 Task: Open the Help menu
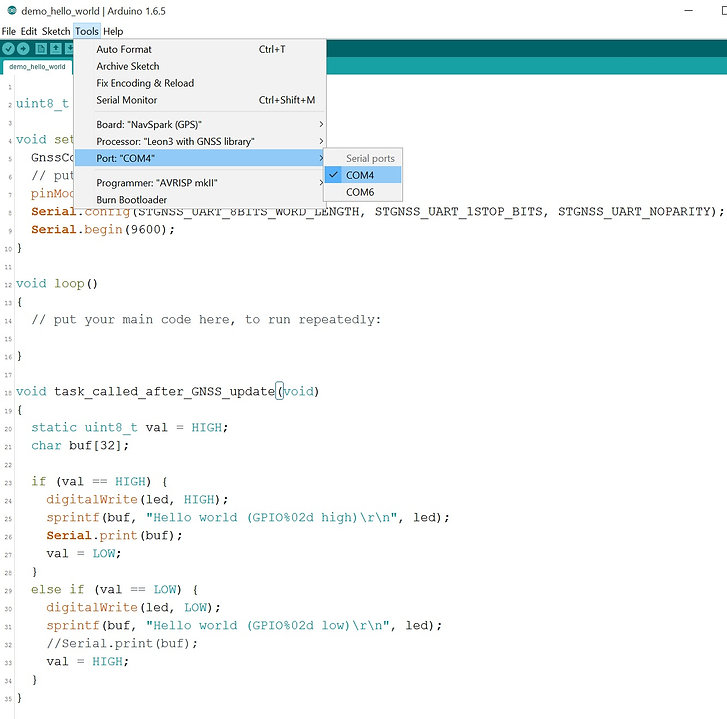(113, 31)
